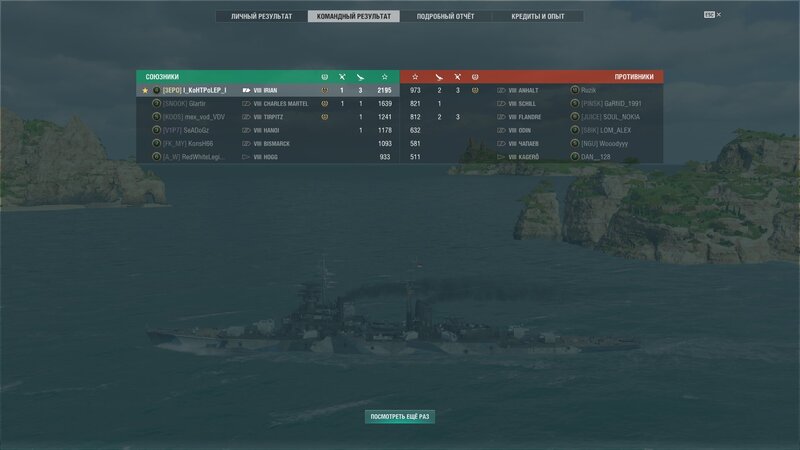Open the Кредиты и опыт tab
The width and height of the screenshot is (800, 450).
(x=538, y=16)
